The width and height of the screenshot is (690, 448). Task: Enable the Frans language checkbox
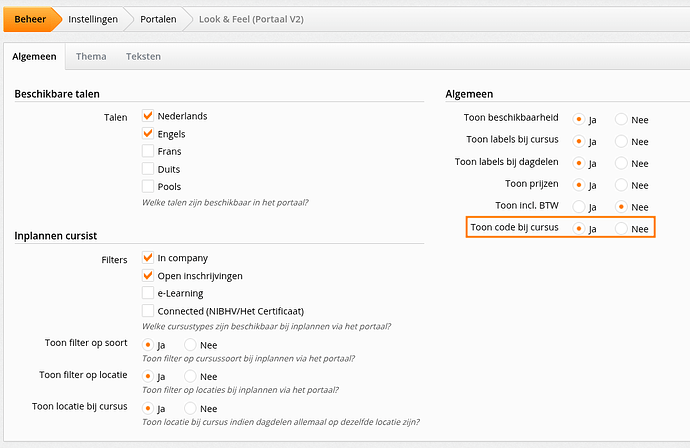[x=148, y=151]
